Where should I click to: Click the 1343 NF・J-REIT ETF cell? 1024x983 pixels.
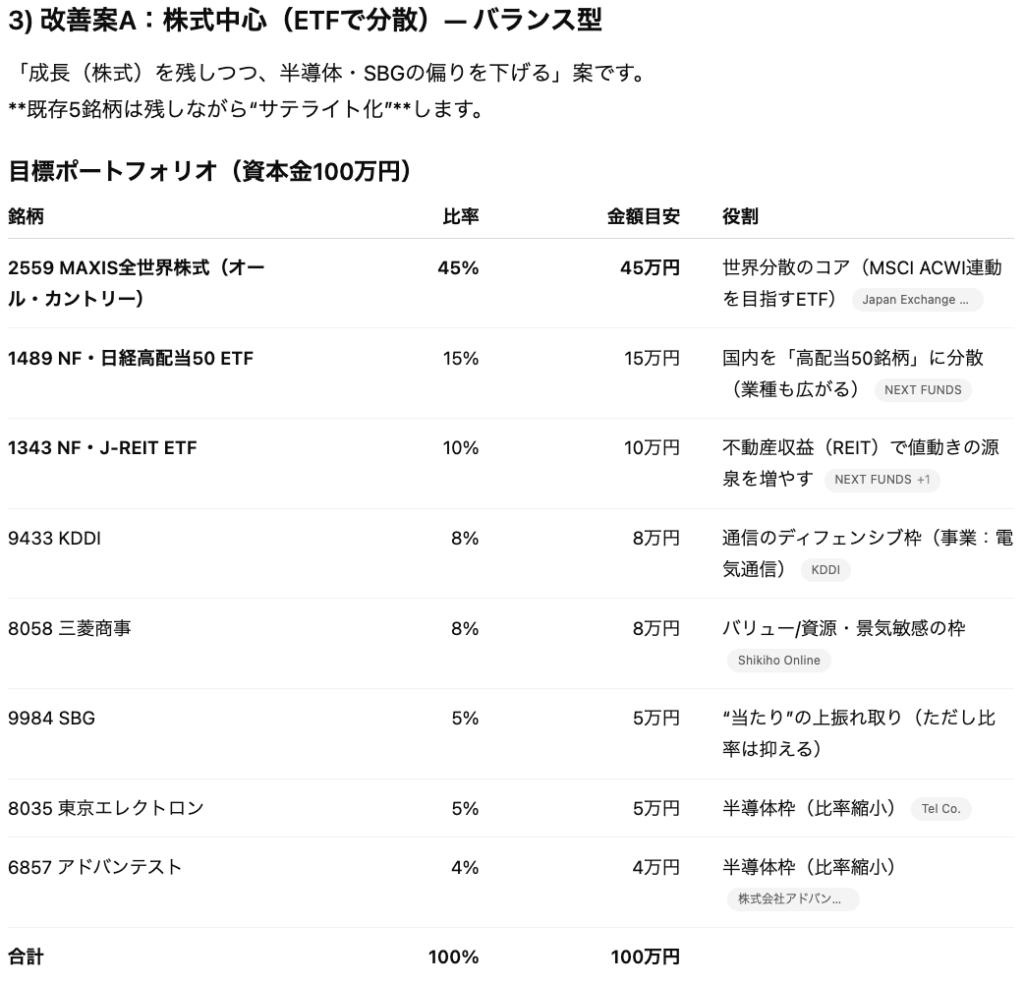102,448
